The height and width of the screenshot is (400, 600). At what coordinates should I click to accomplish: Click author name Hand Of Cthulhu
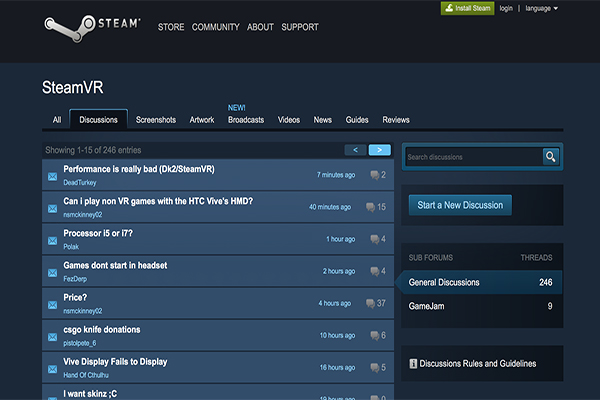coord(86,375)
